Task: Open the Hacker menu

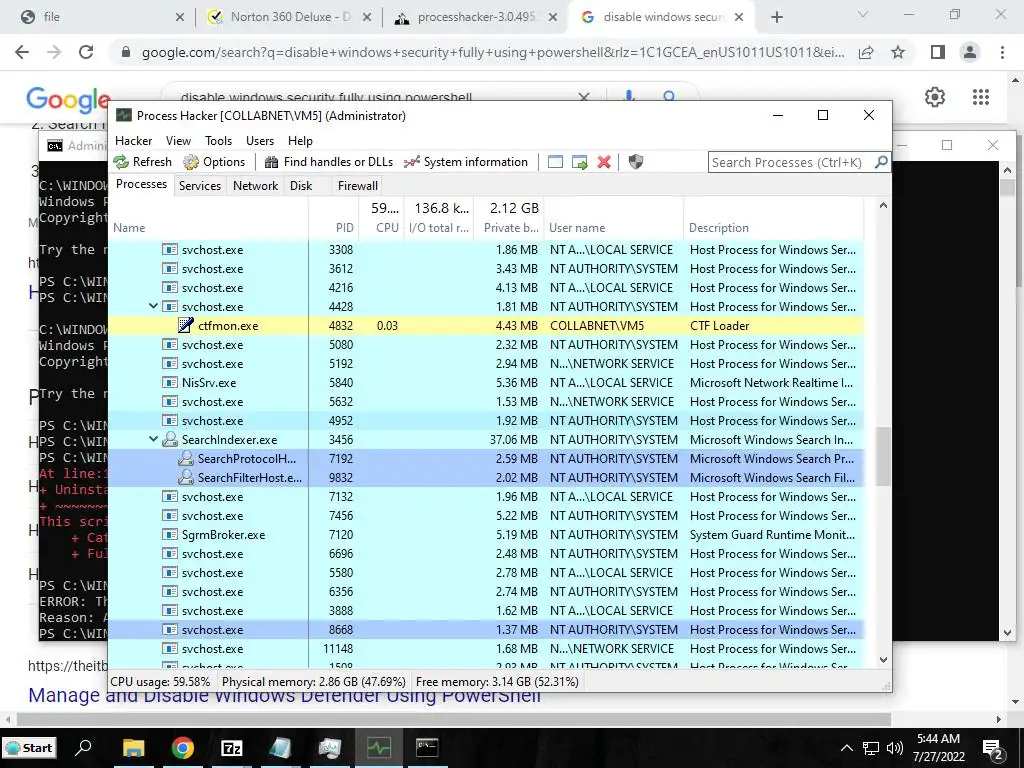Action: [x=133, y=140]
